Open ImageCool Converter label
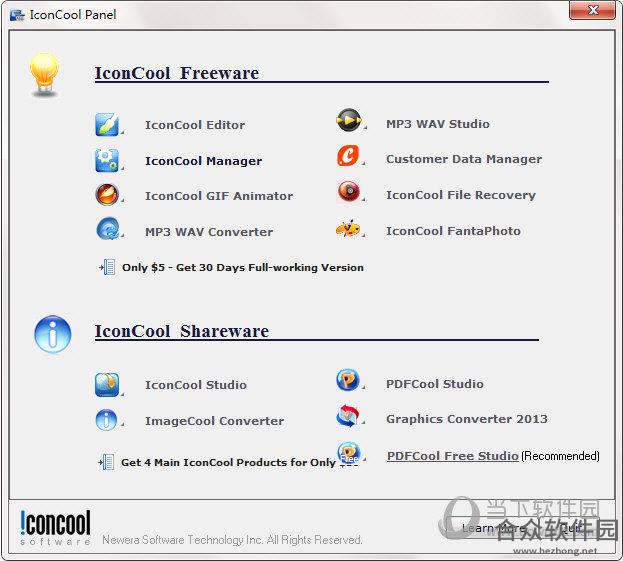 coord(215,421)
